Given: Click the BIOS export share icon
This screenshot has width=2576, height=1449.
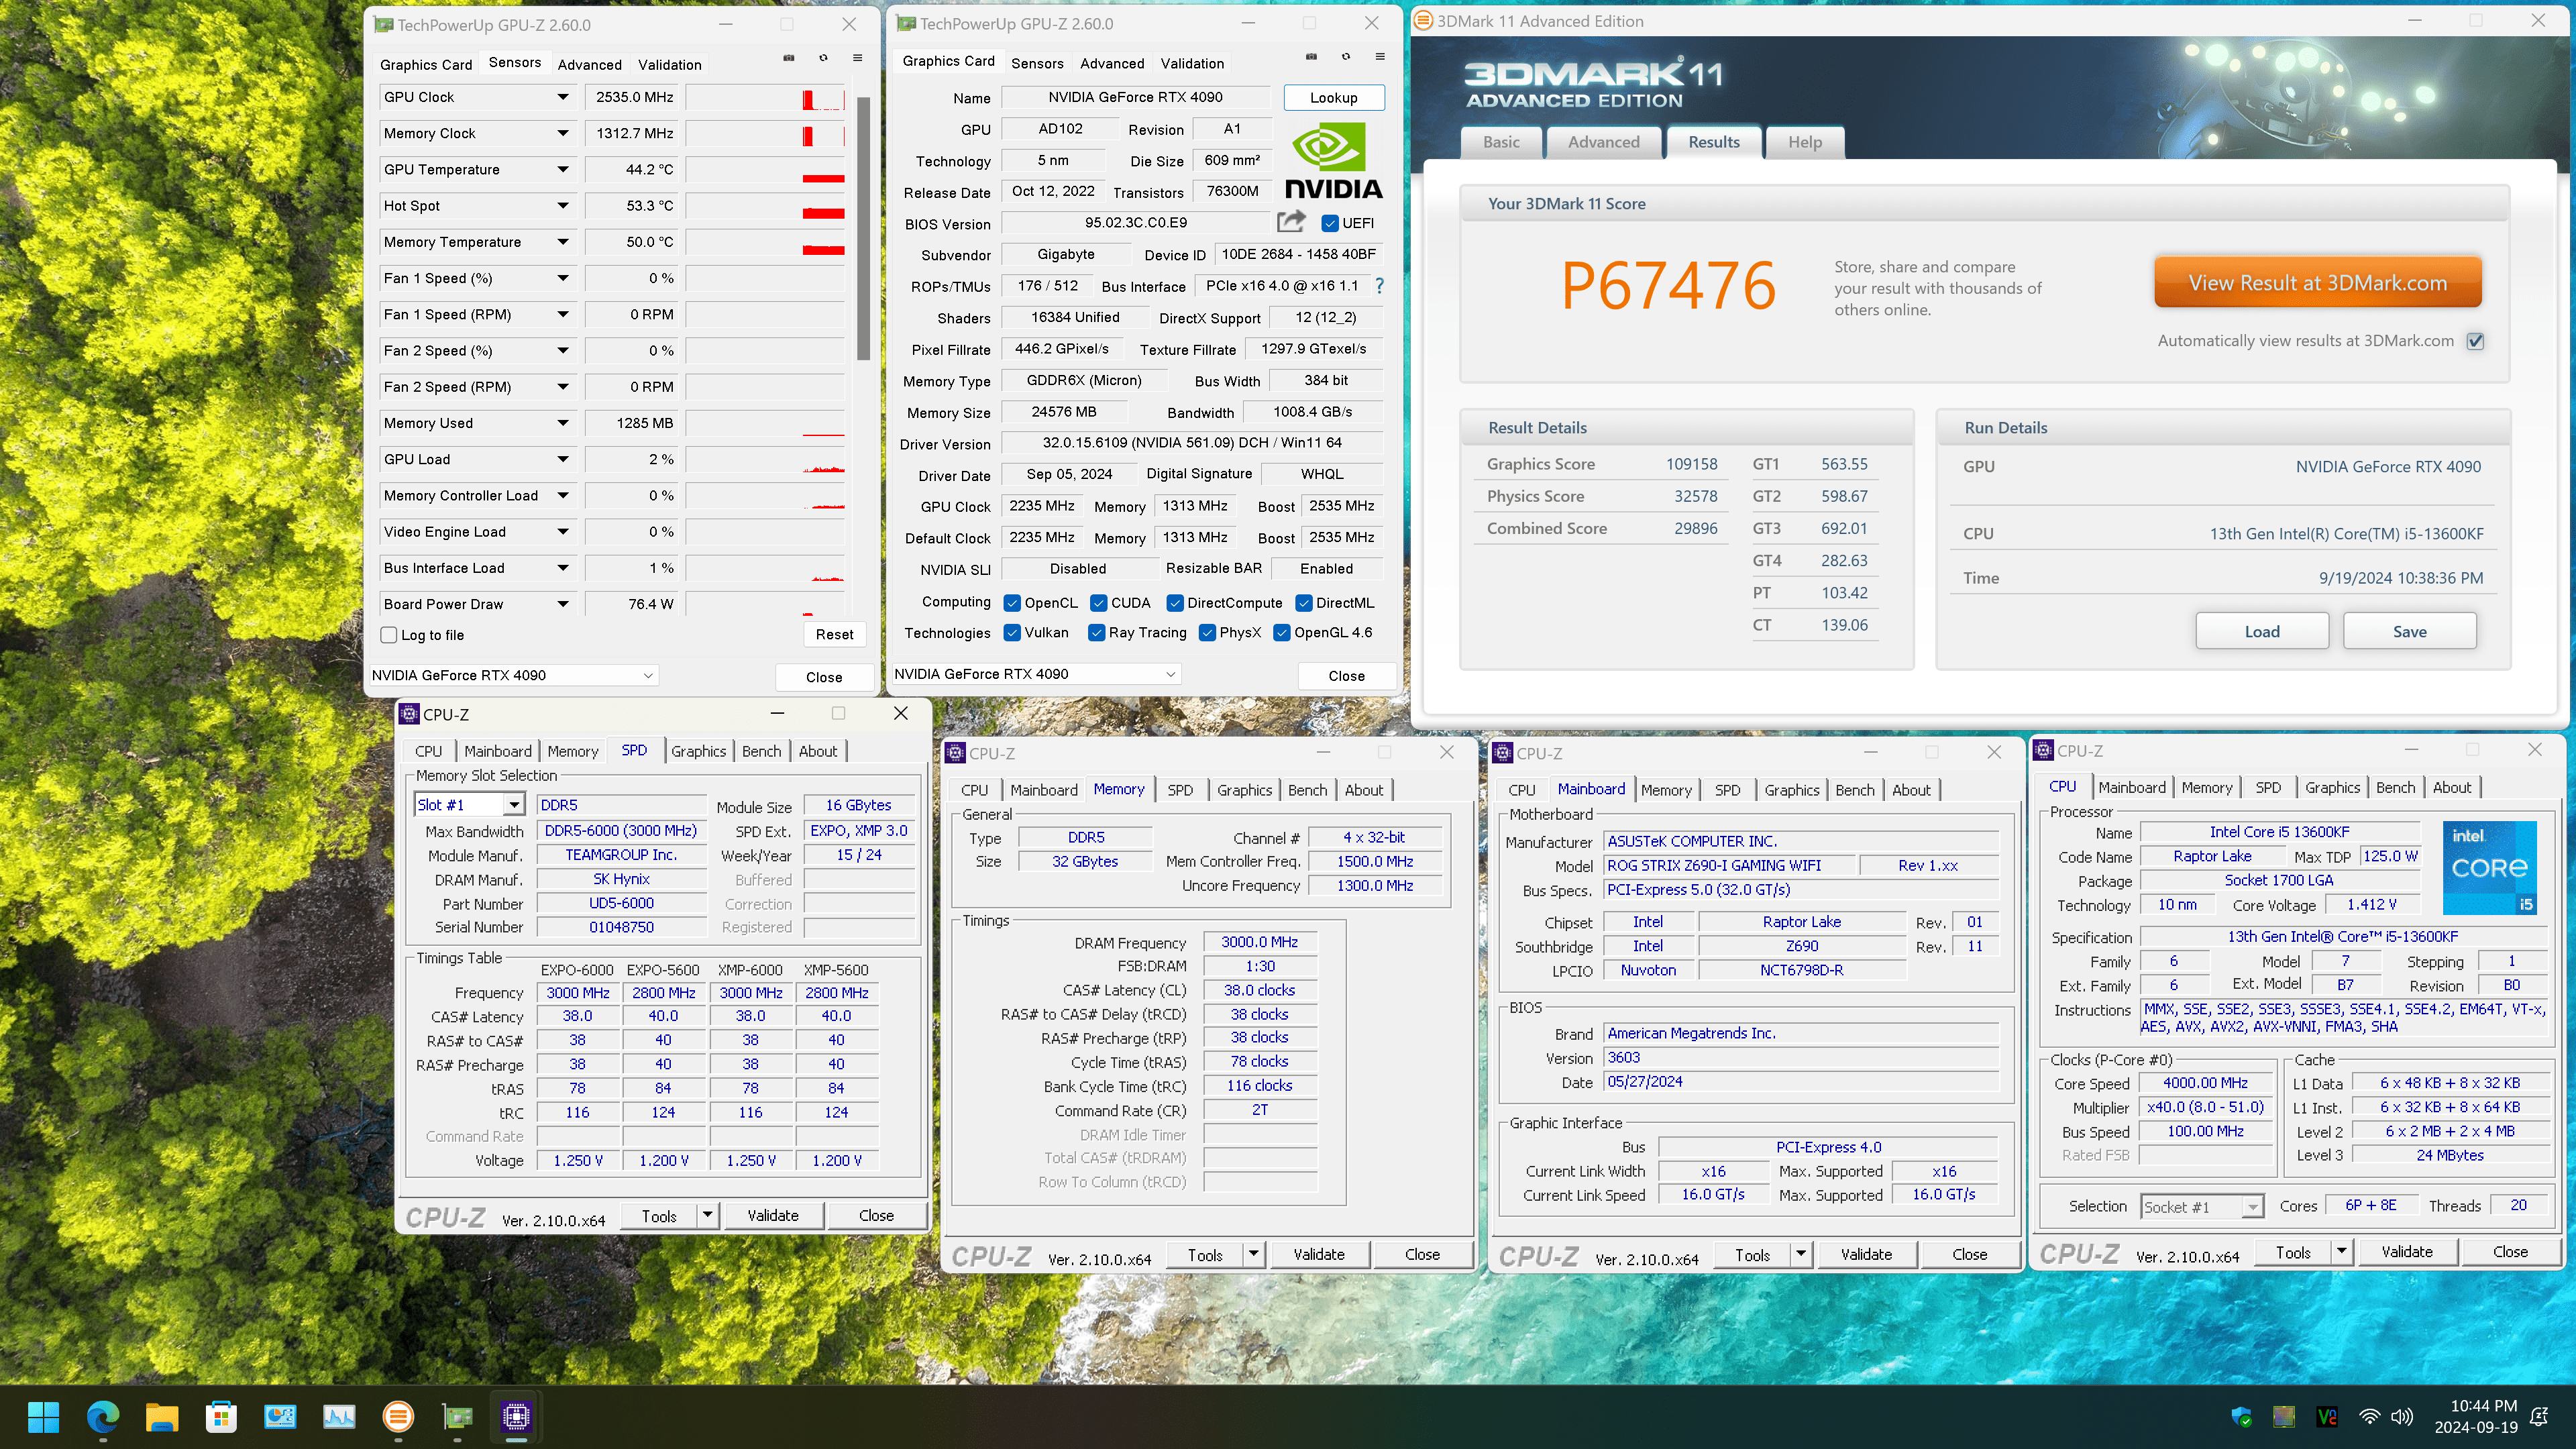Looking at the screenshot, I should coord(1291,222).
